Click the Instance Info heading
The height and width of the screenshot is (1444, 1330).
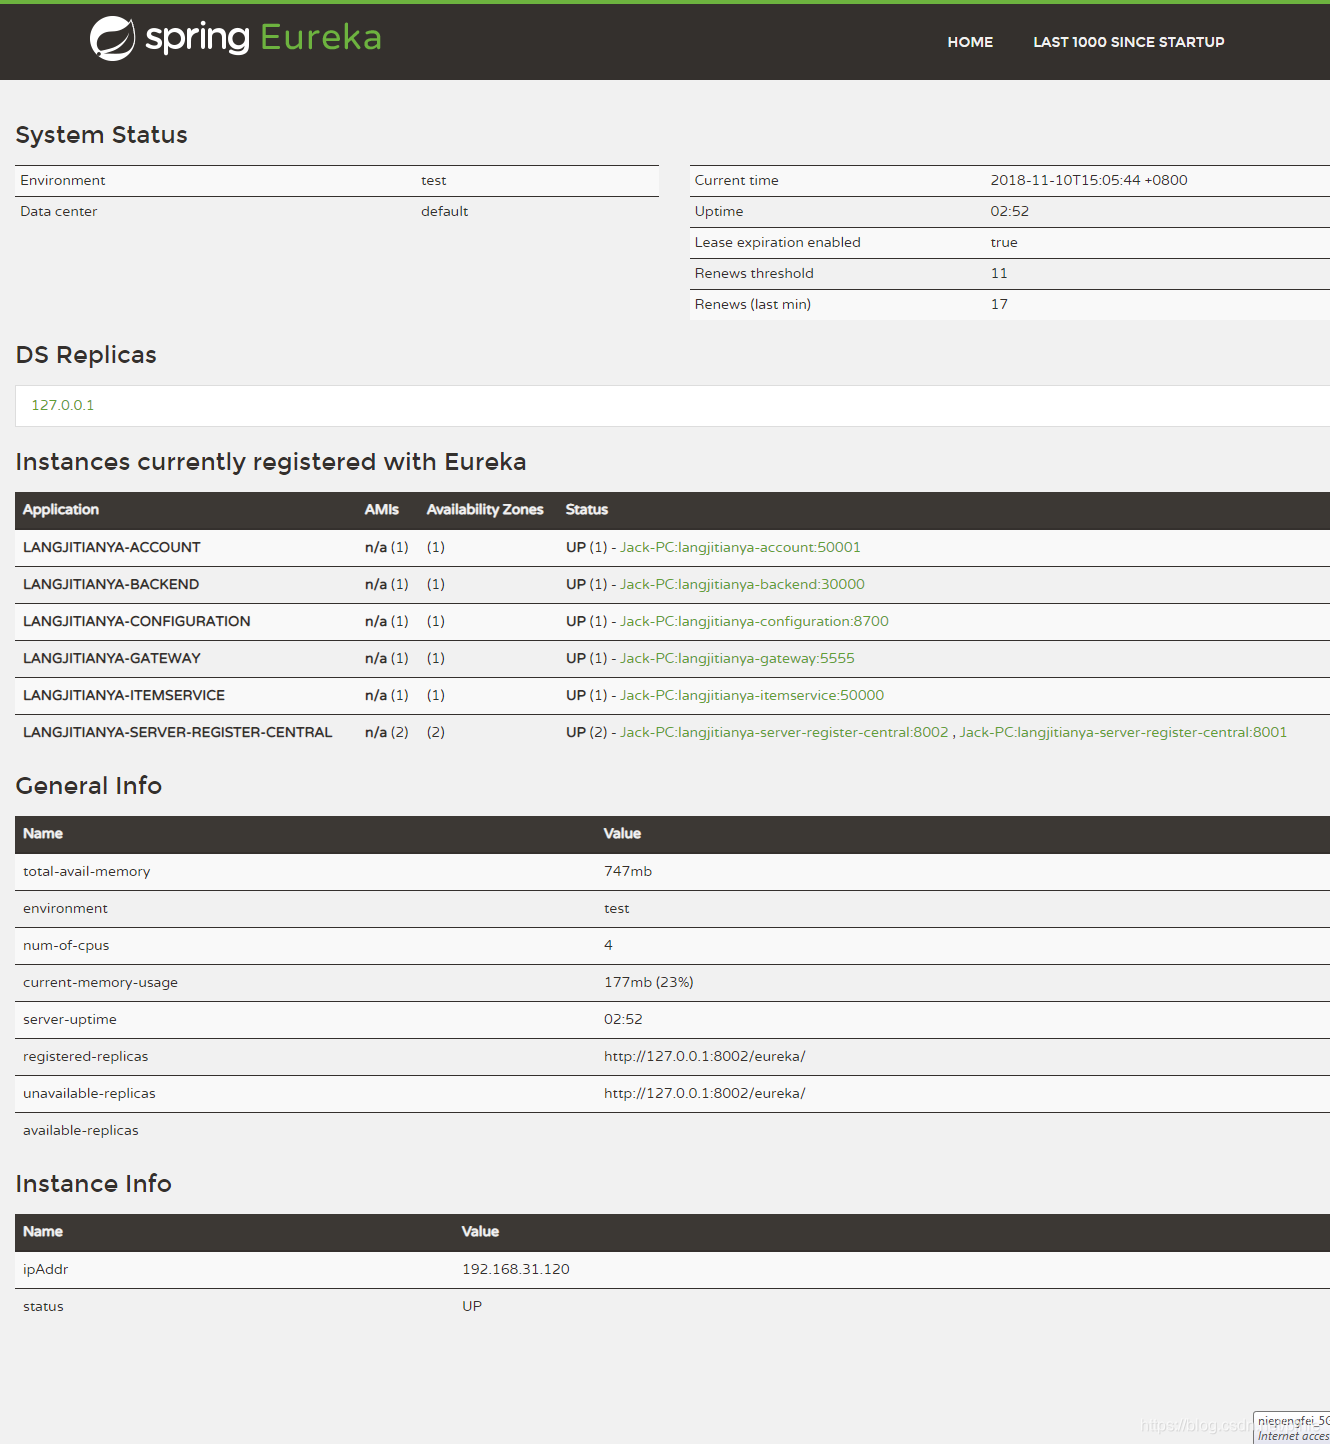[94, 1184]
